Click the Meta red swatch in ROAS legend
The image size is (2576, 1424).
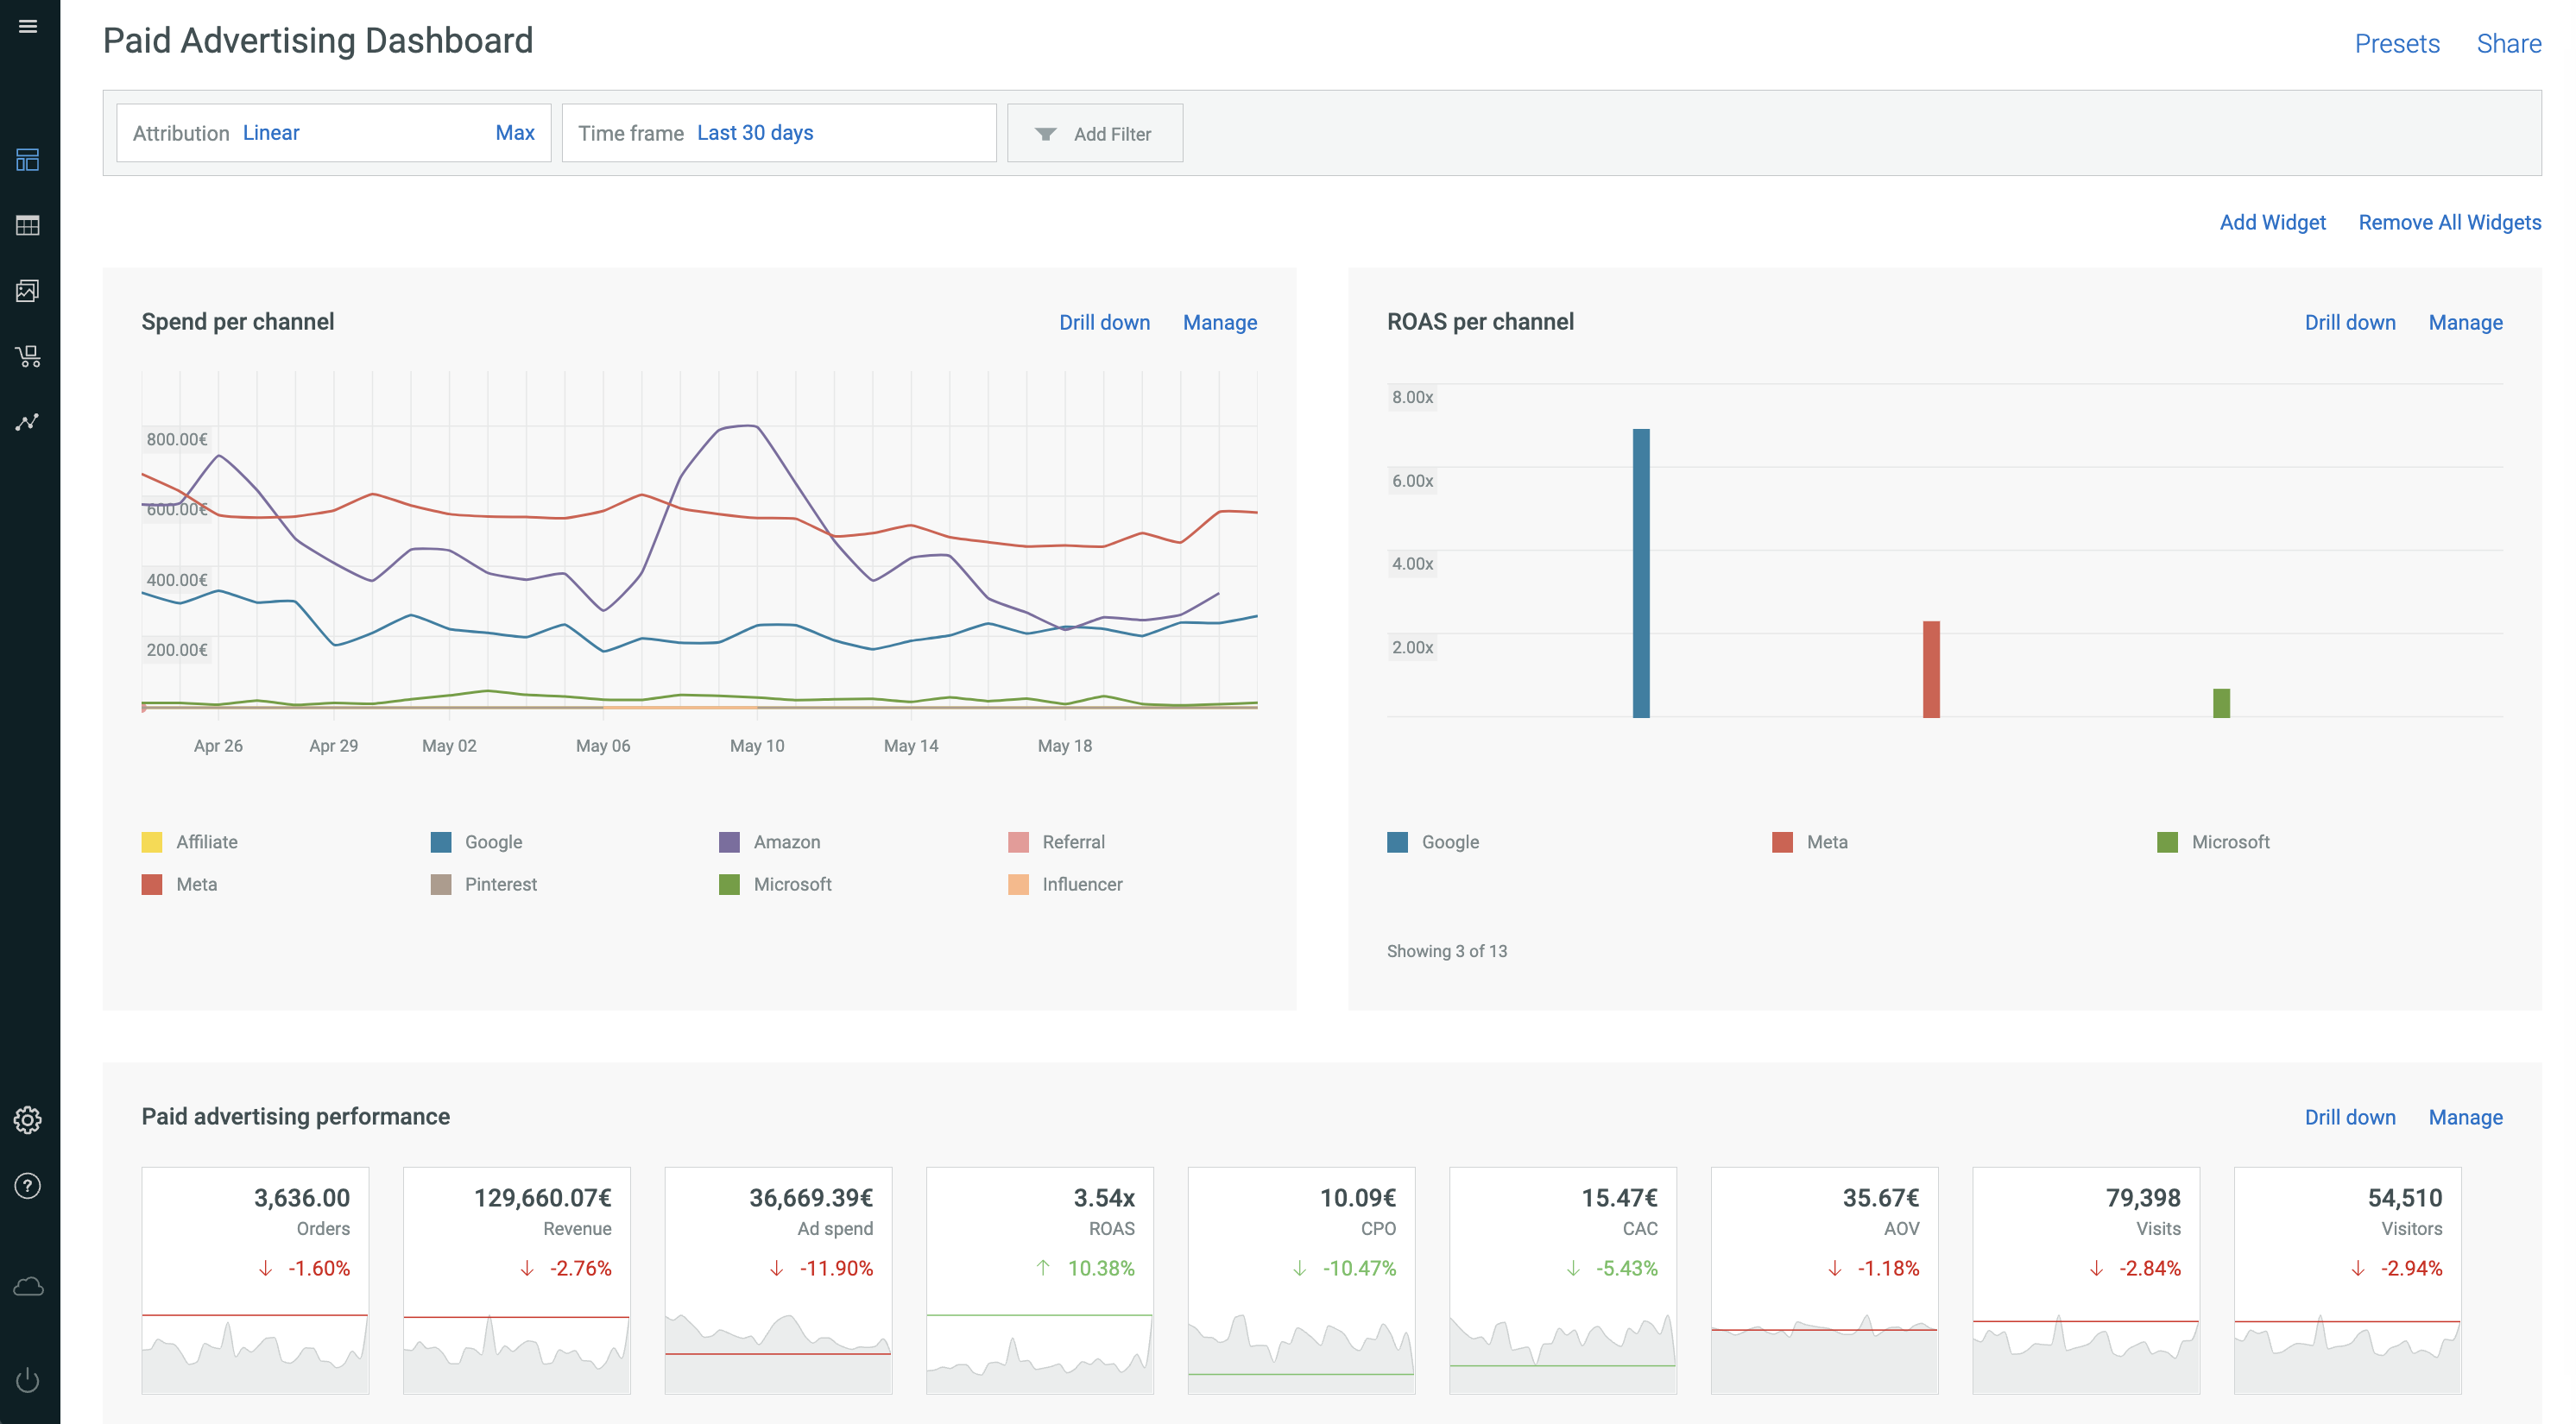[1782, 842]
